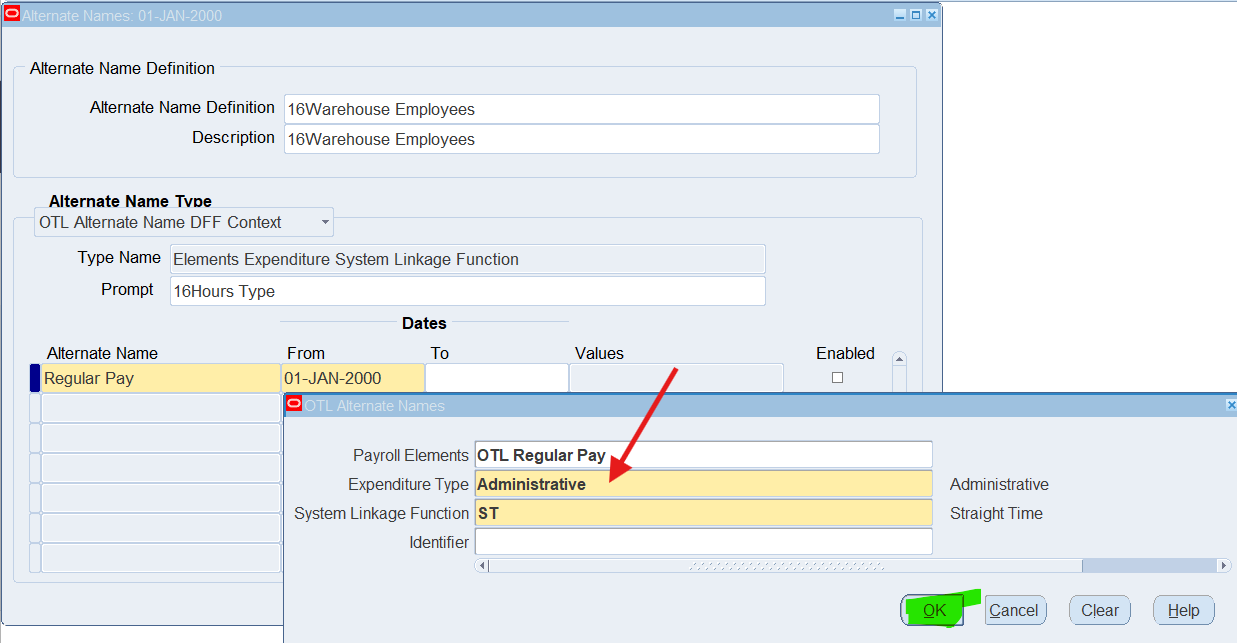
Task: Minimize the Alternate Names window
Action: tap(900, 15)
